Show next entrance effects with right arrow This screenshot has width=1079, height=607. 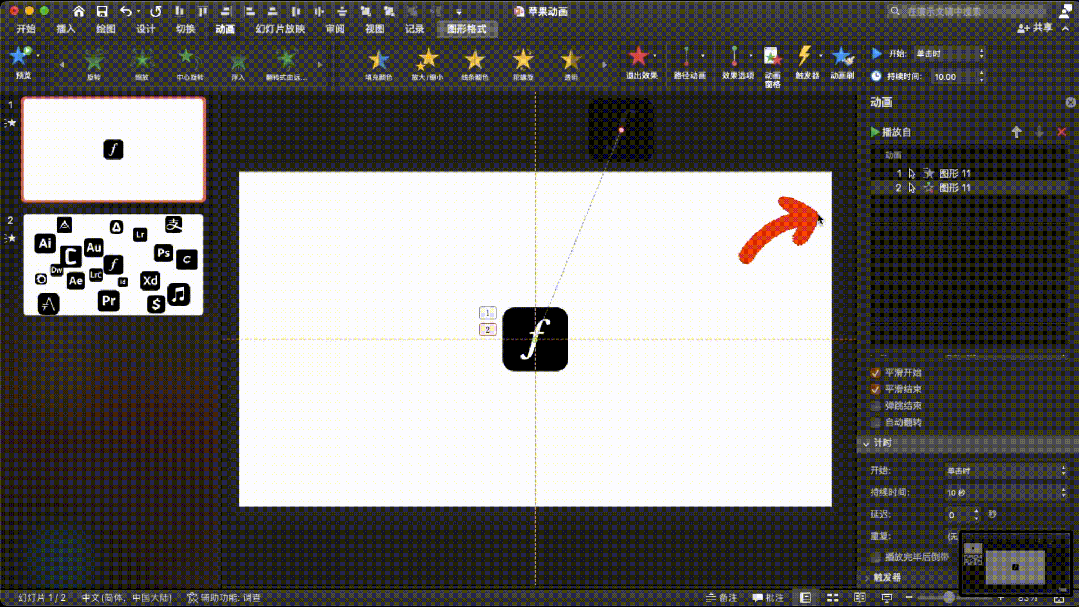click(x=320, y=65)
